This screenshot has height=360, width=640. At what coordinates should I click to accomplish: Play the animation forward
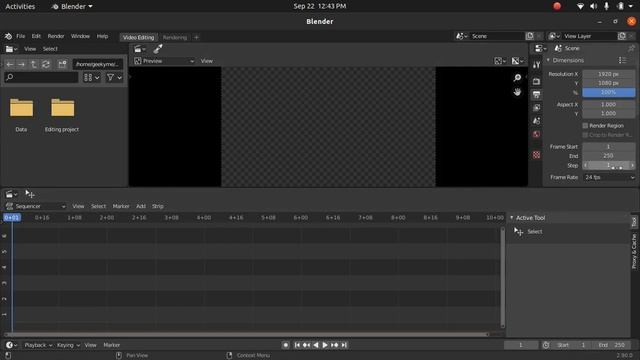(x=325, y=345)
